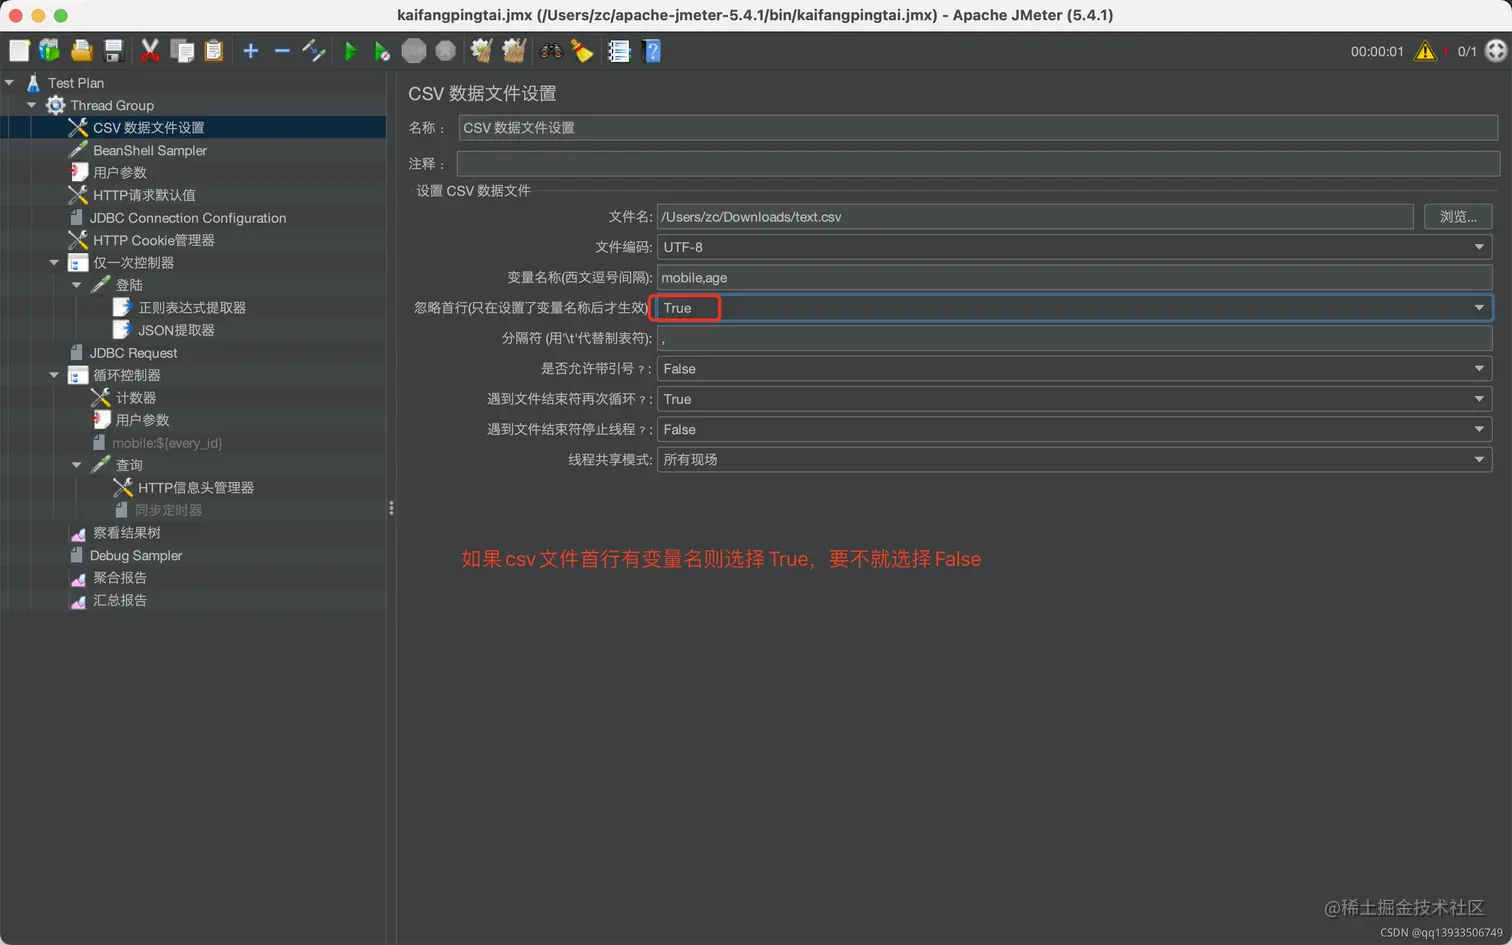The image size is (1512, 945).
Task: Select 用户参数 under Thread Group
Action: (120, 173)
